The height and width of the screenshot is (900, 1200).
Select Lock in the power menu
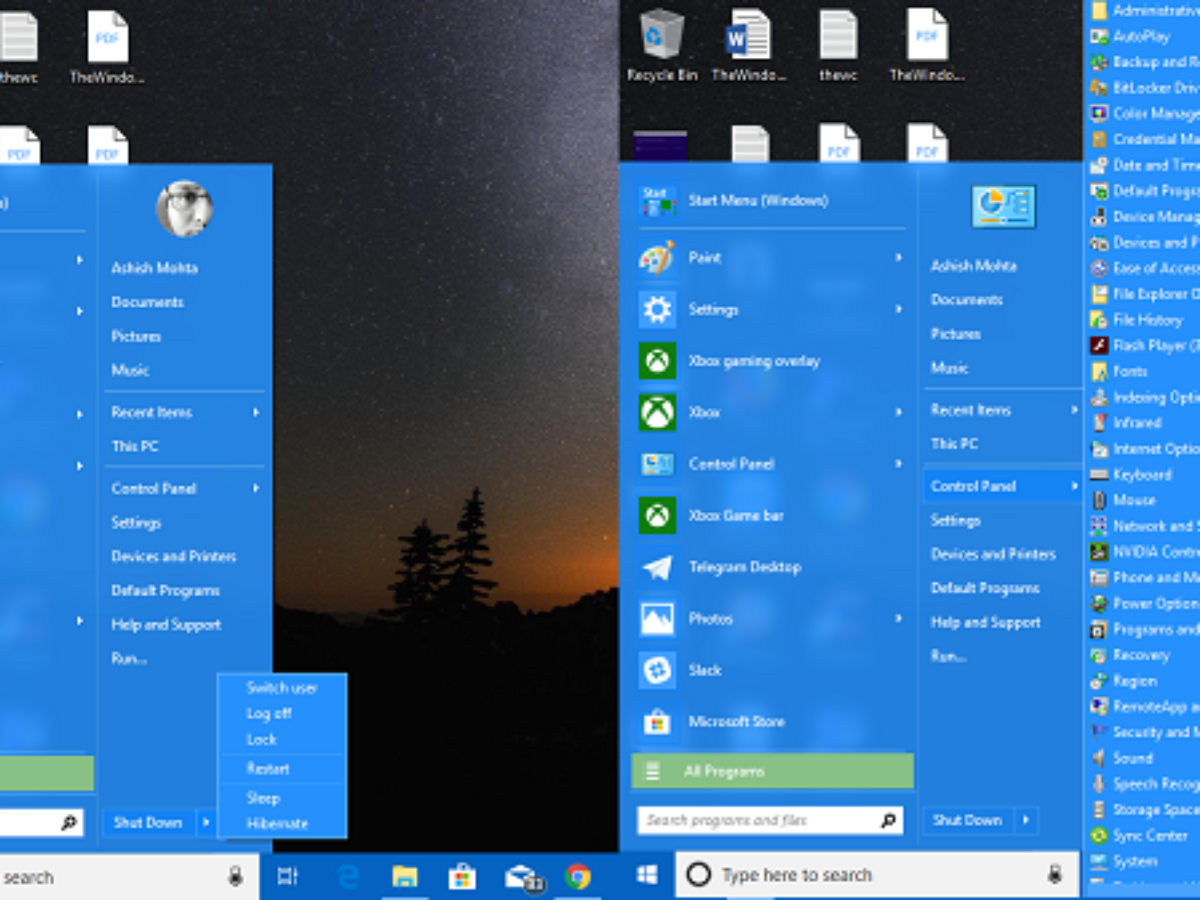coord(282,740)
